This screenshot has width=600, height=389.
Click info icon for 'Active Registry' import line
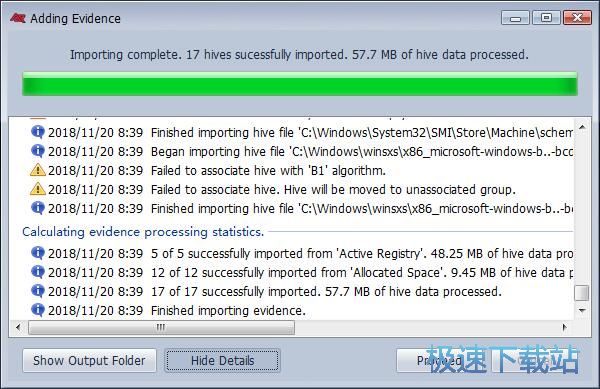click(x=38, y=253)
